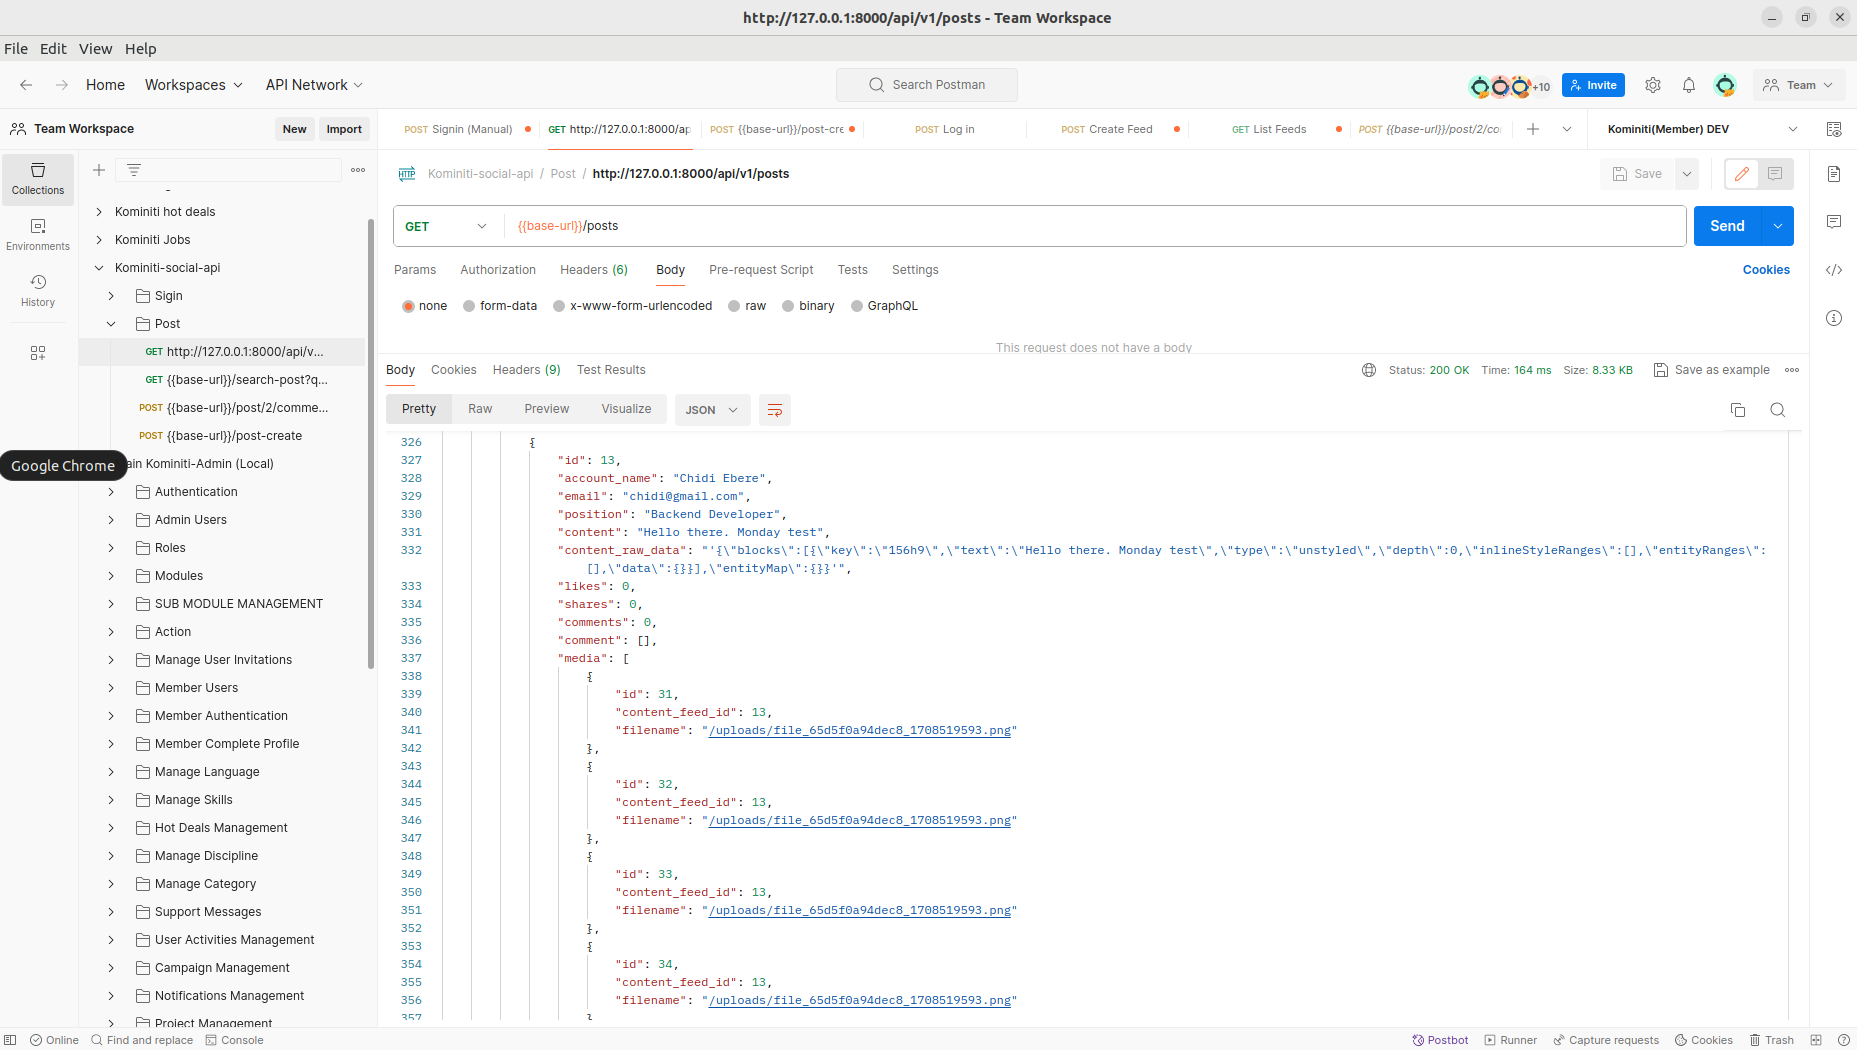
Task: Open the History sidebar panel
Action: tap(38, 290)
